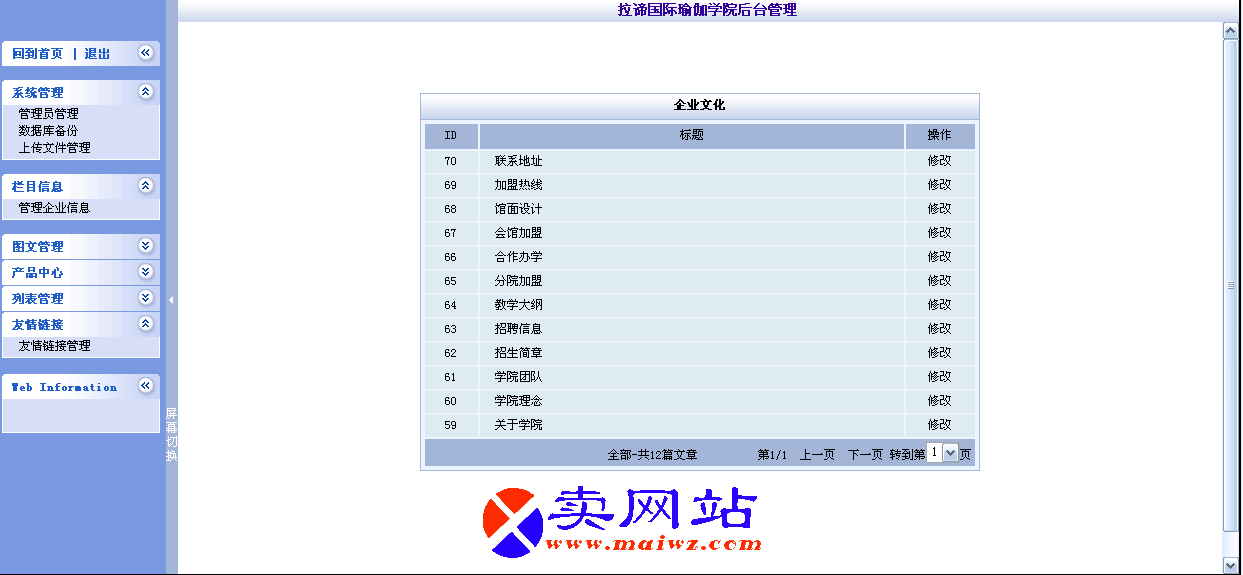The width and height of the screenshot is (1243, 575).
Task: Click 修改 for 联系地址 row
Action: 939,161
